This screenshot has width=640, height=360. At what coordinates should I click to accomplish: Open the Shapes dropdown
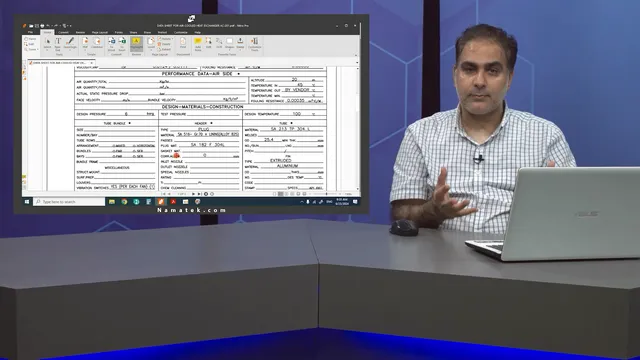[229, 43]
